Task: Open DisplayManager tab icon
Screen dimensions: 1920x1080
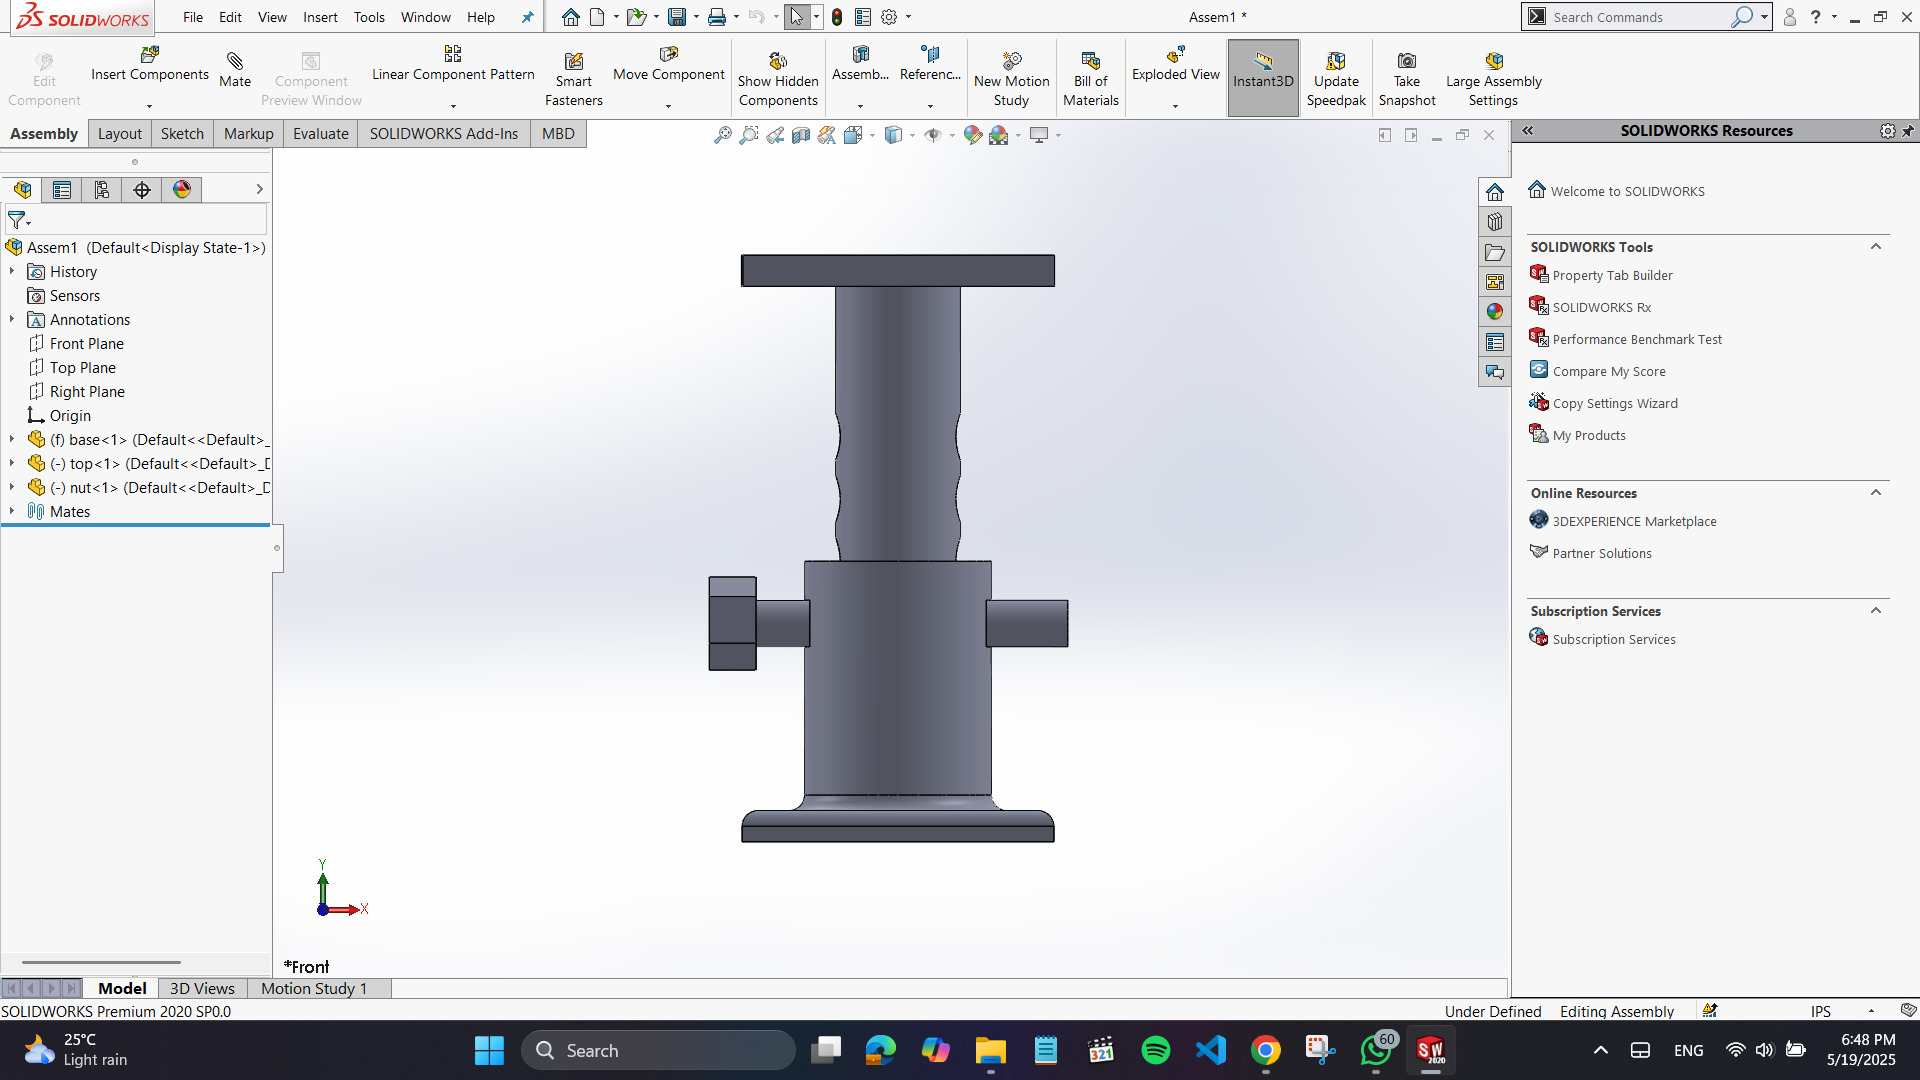Action: coord(182,190)
